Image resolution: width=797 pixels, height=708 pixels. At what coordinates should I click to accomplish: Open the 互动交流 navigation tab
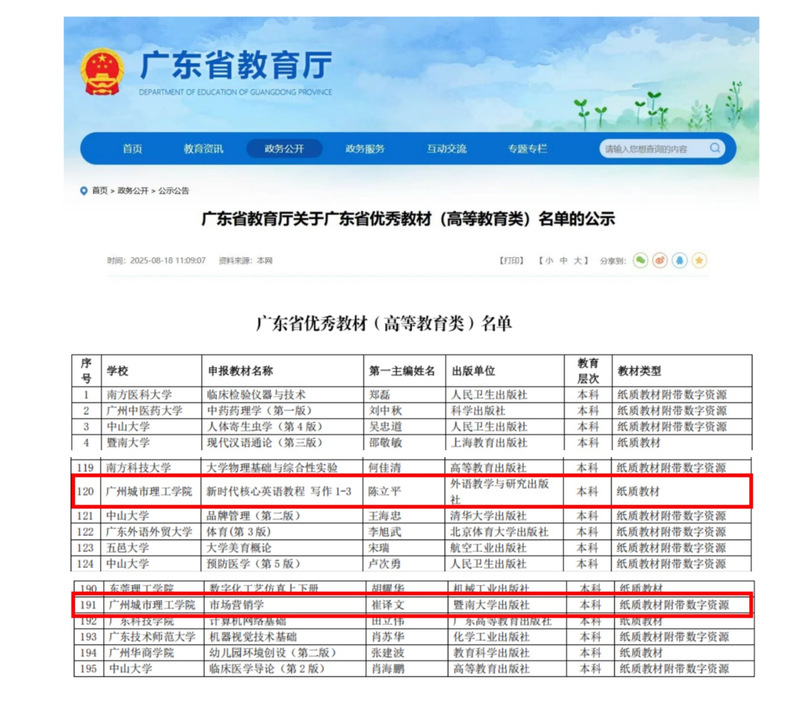coord(446,148)
